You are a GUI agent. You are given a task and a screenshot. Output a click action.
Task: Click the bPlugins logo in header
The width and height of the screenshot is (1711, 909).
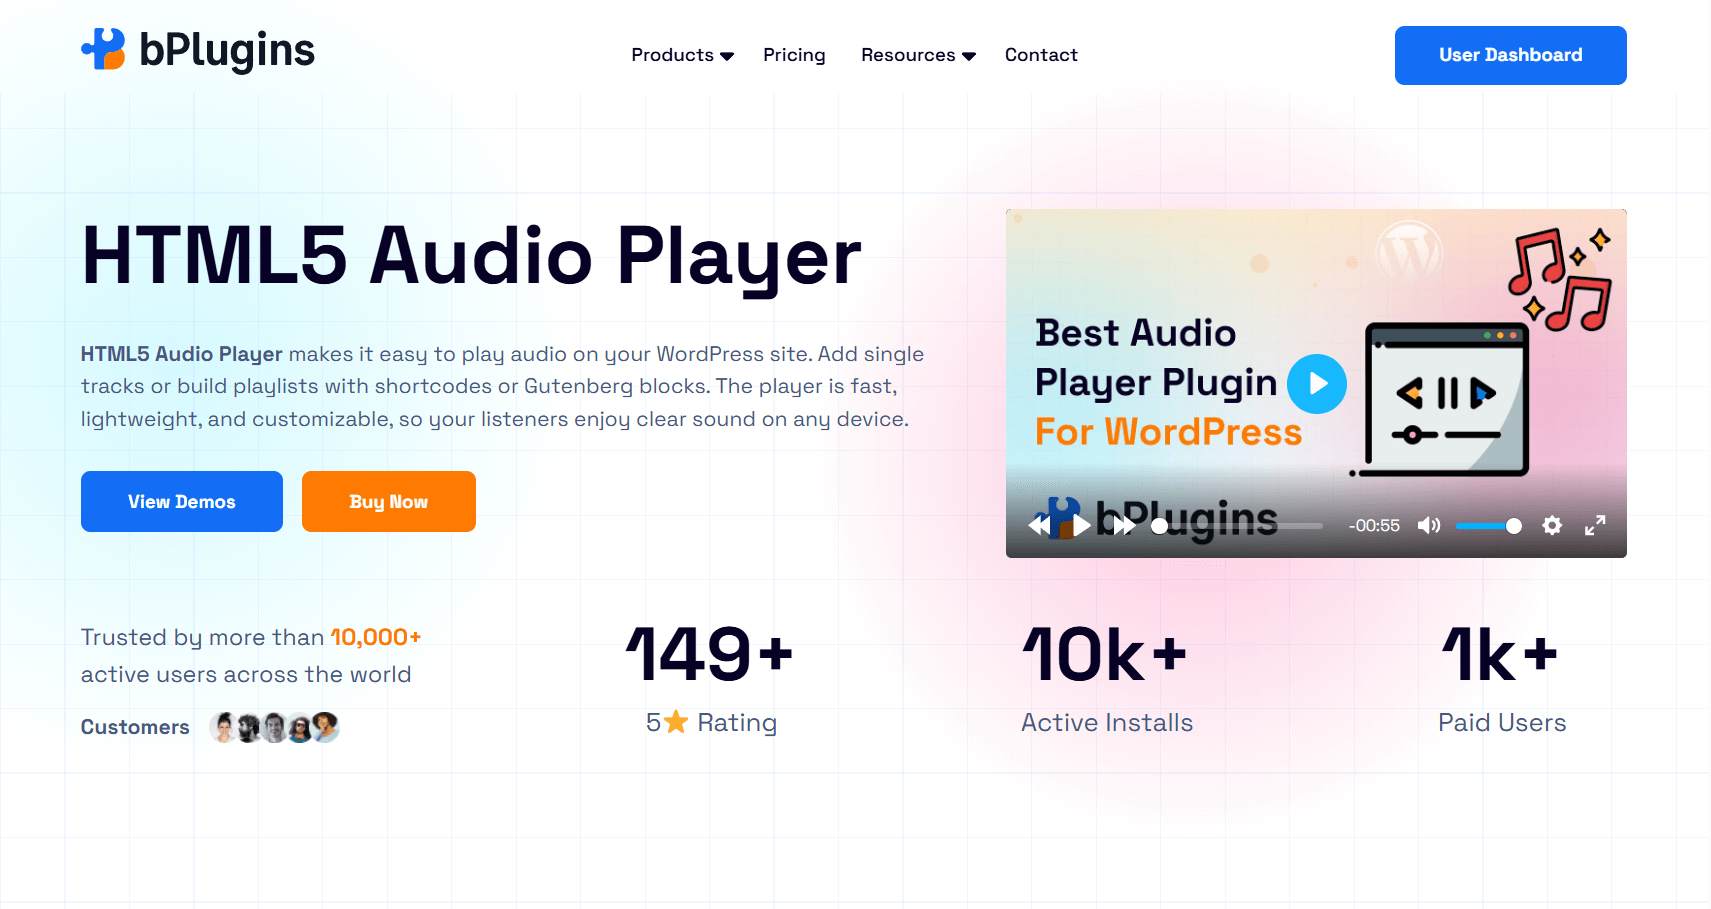(198, 51)
